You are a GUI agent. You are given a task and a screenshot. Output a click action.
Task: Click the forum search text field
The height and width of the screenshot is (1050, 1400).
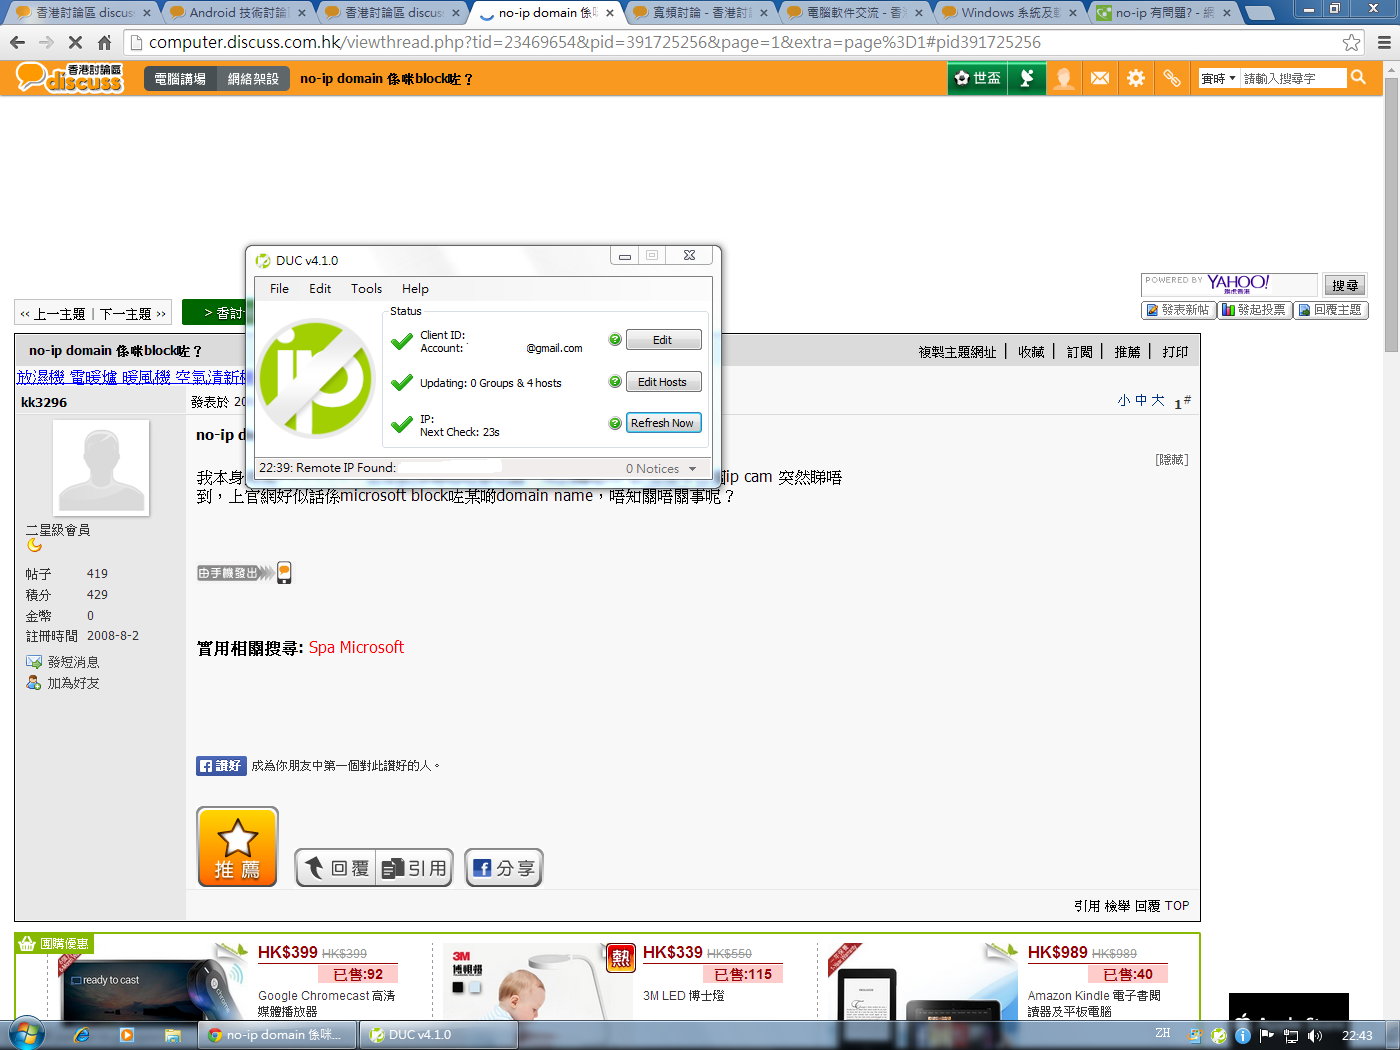(1292, 78)
